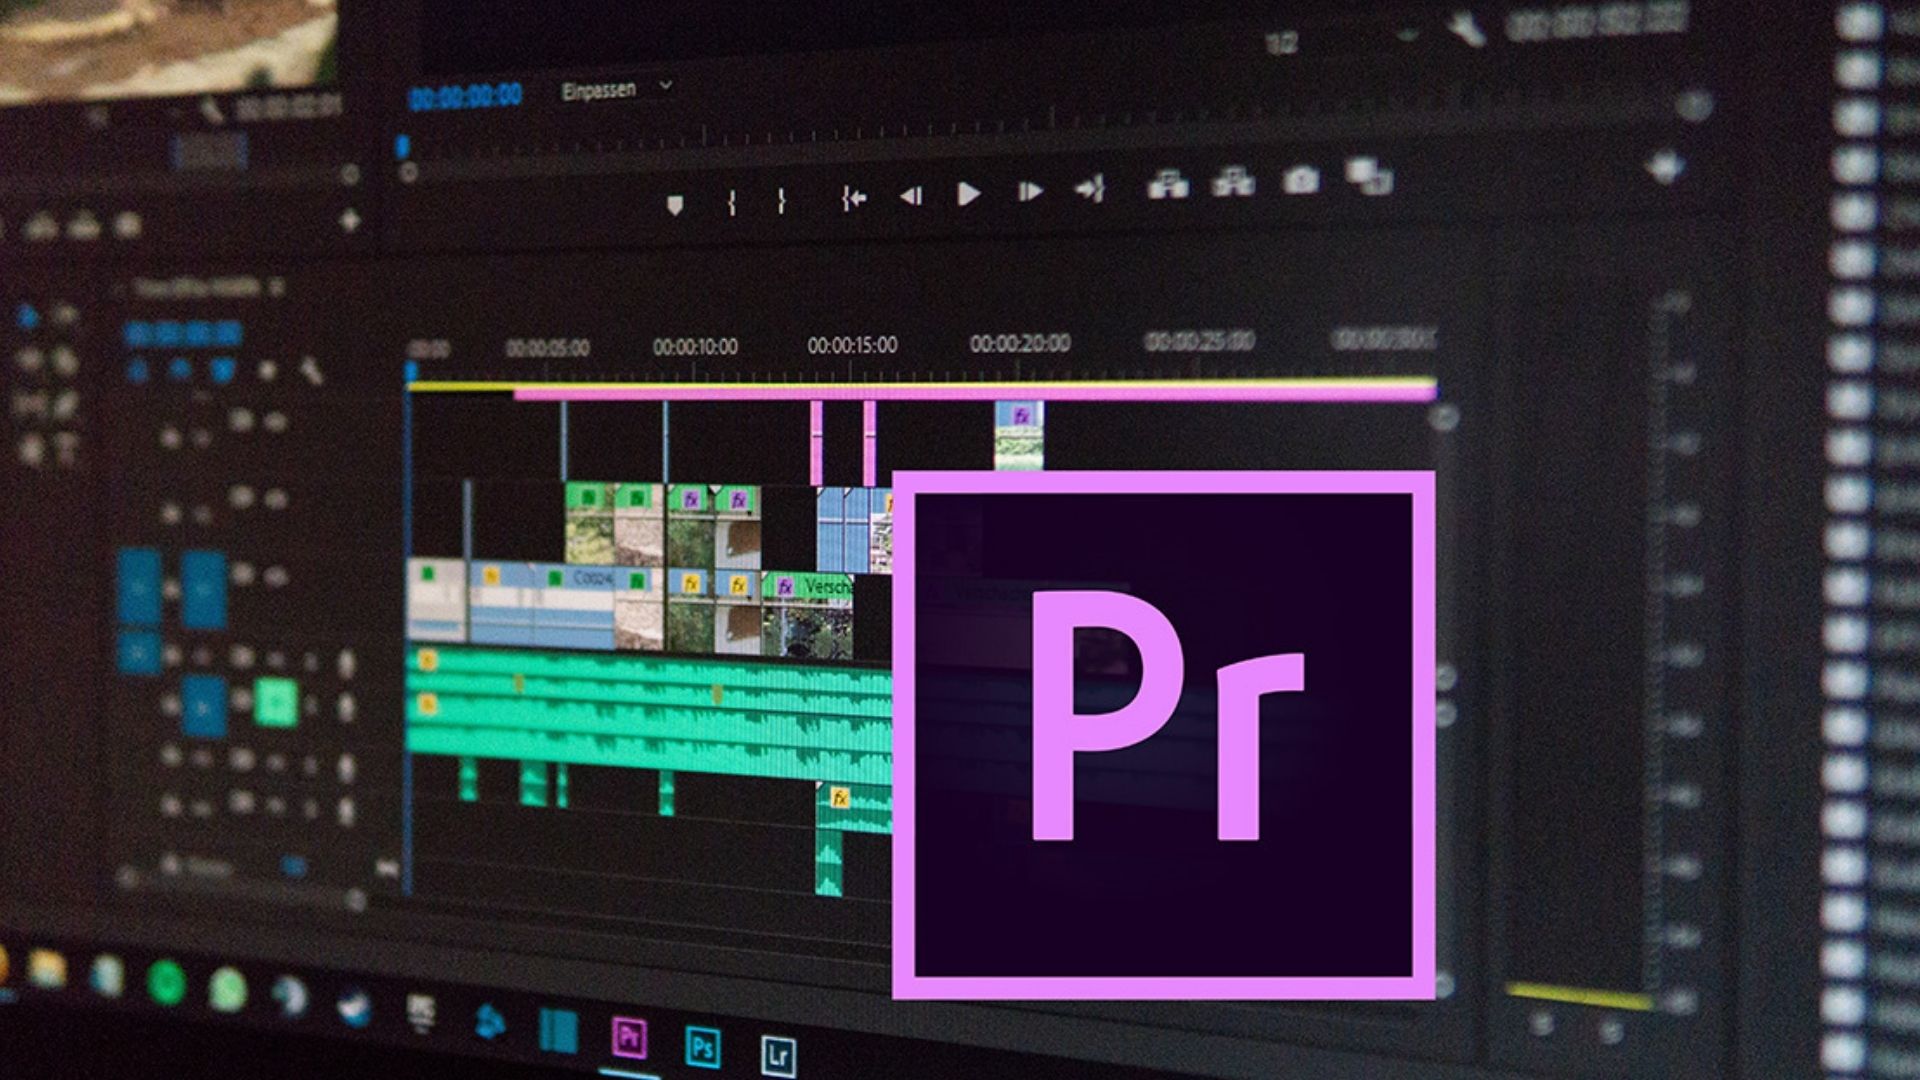Viewport: 1920px width, 1080px height.
Task: Open Lightroom from the taskbar
Action: pyautogui.click(x=779, y=1055)
